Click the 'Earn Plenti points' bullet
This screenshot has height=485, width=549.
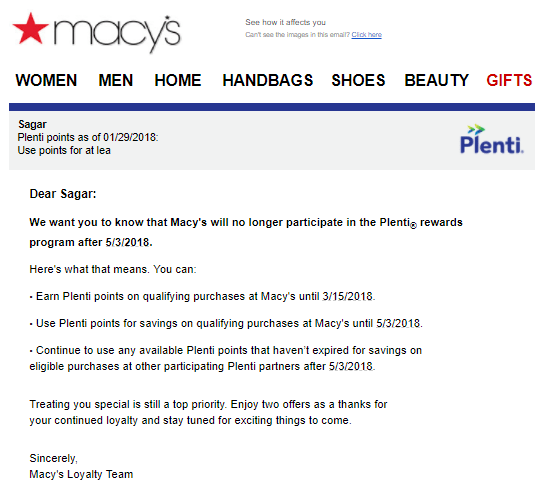[202, 296]
